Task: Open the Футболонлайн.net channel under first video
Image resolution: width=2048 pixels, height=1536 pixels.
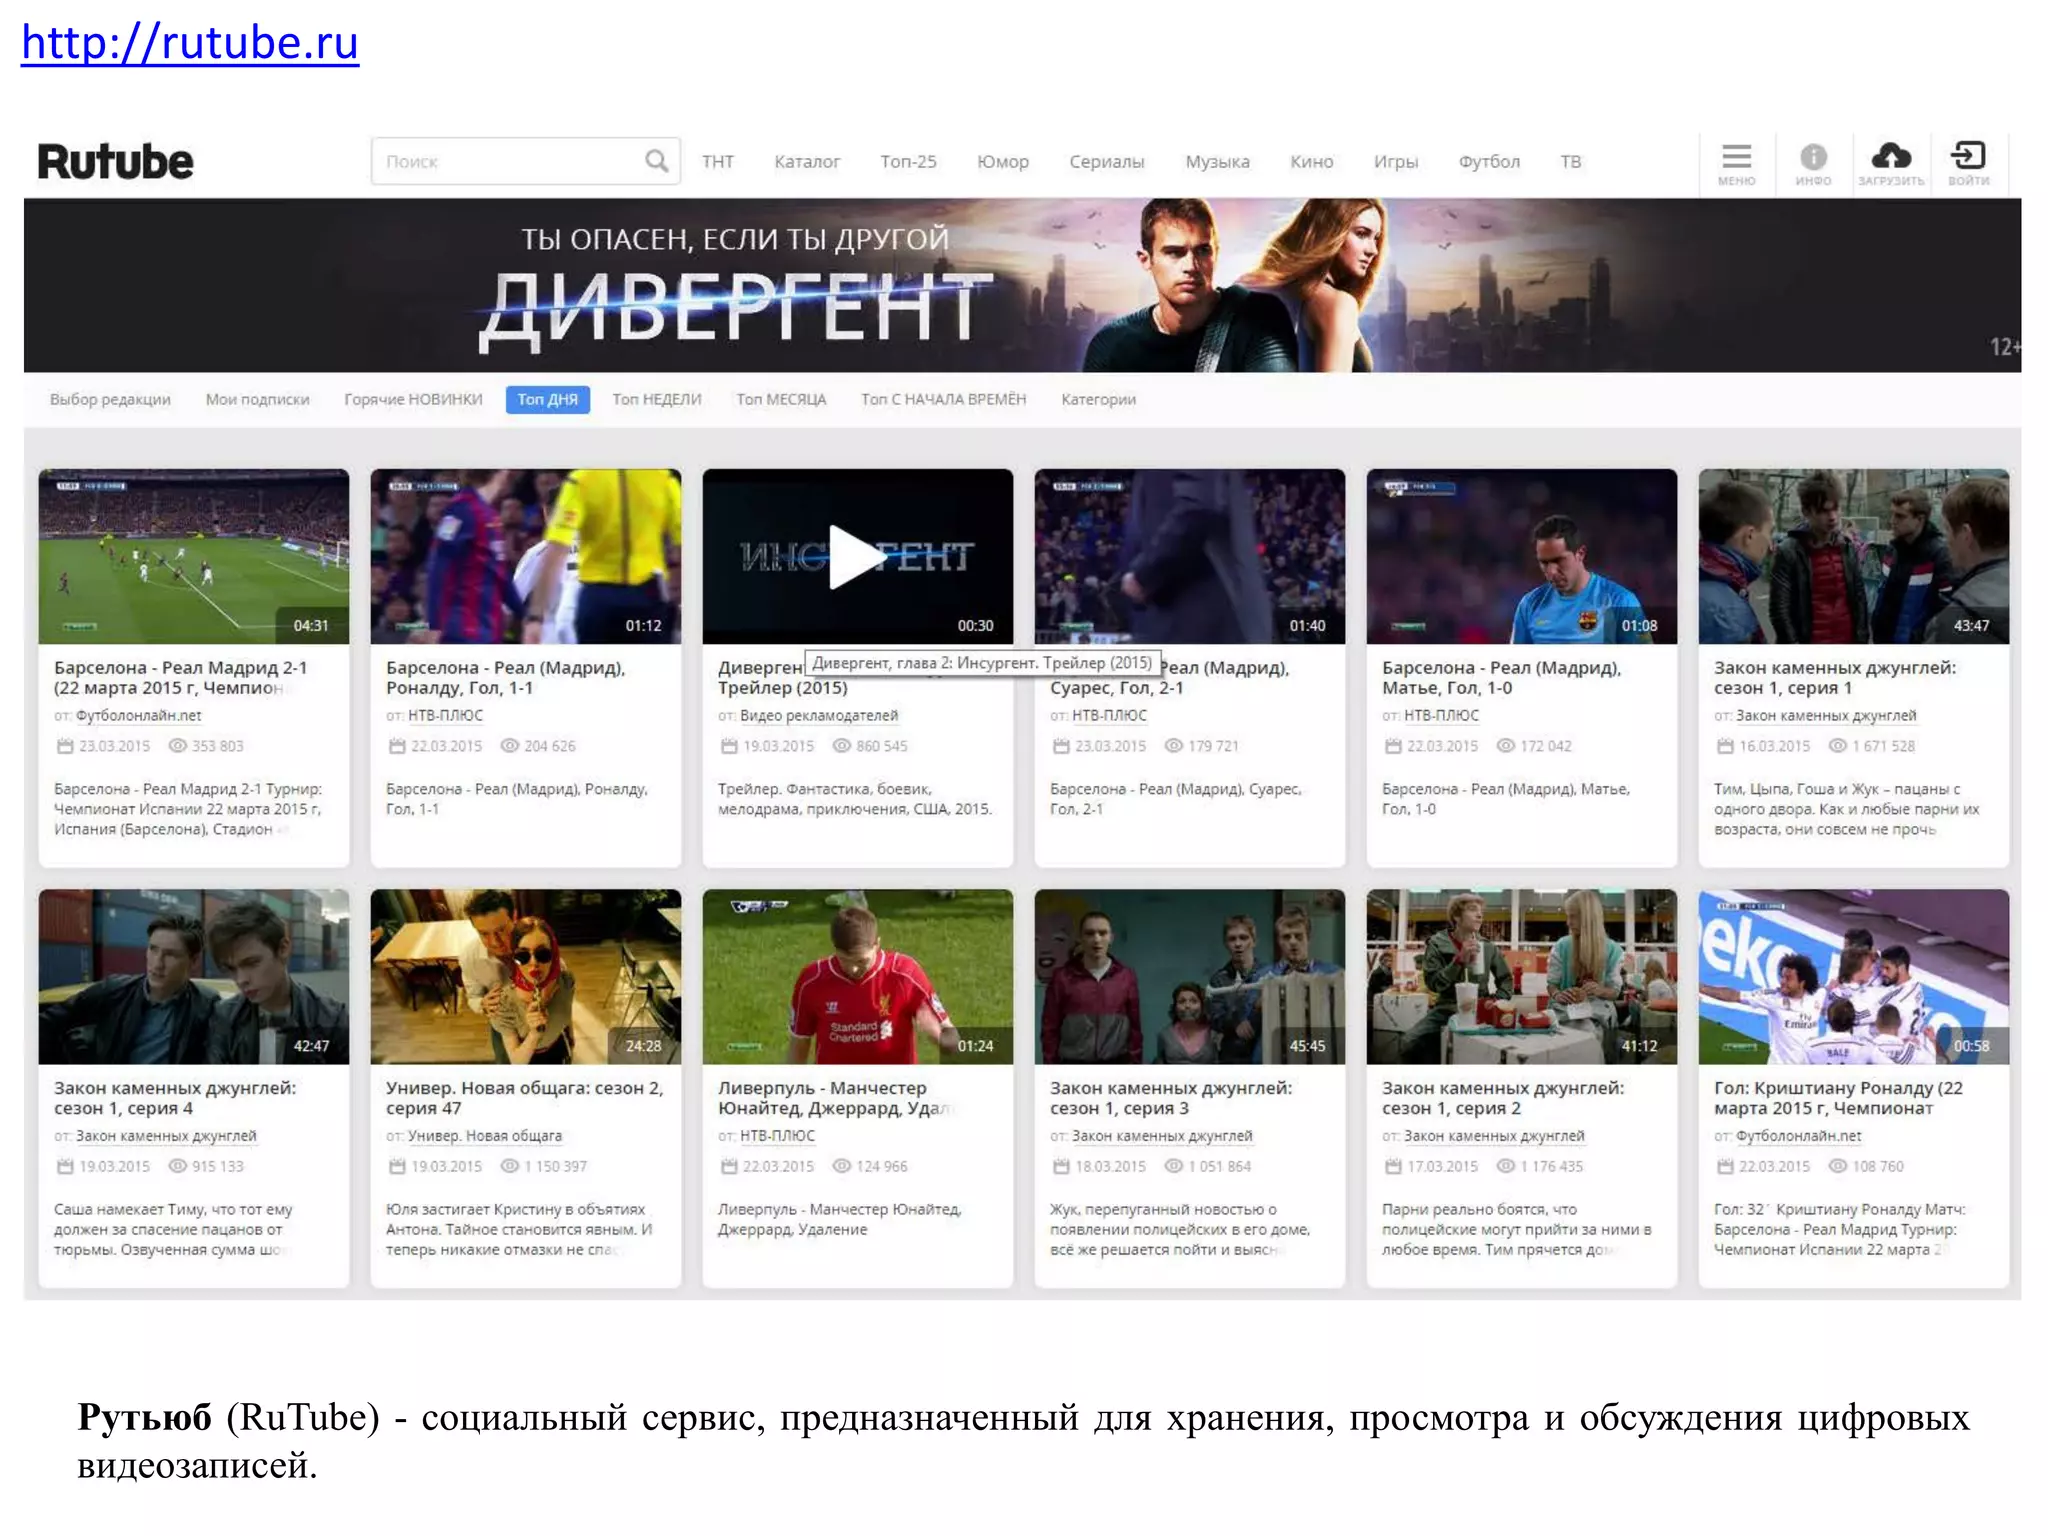Action: [139, 716]
